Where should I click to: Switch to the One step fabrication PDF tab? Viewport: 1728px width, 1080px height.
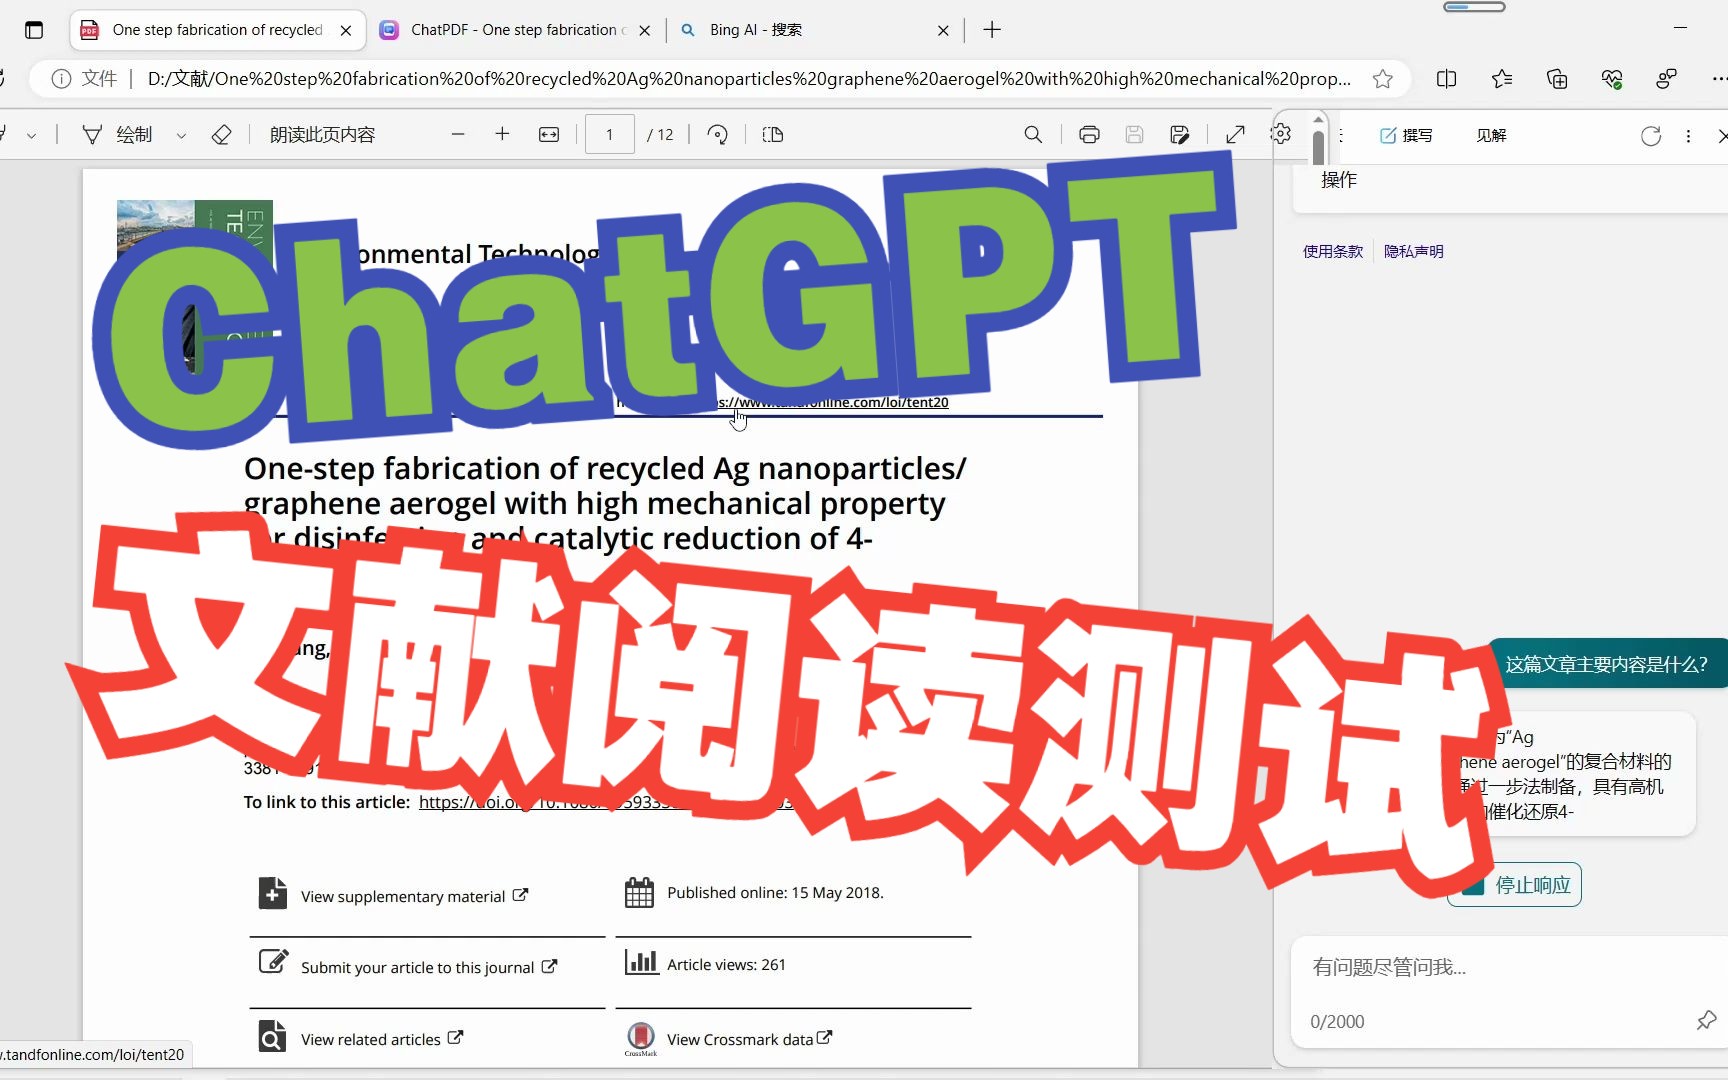point(217,30)
